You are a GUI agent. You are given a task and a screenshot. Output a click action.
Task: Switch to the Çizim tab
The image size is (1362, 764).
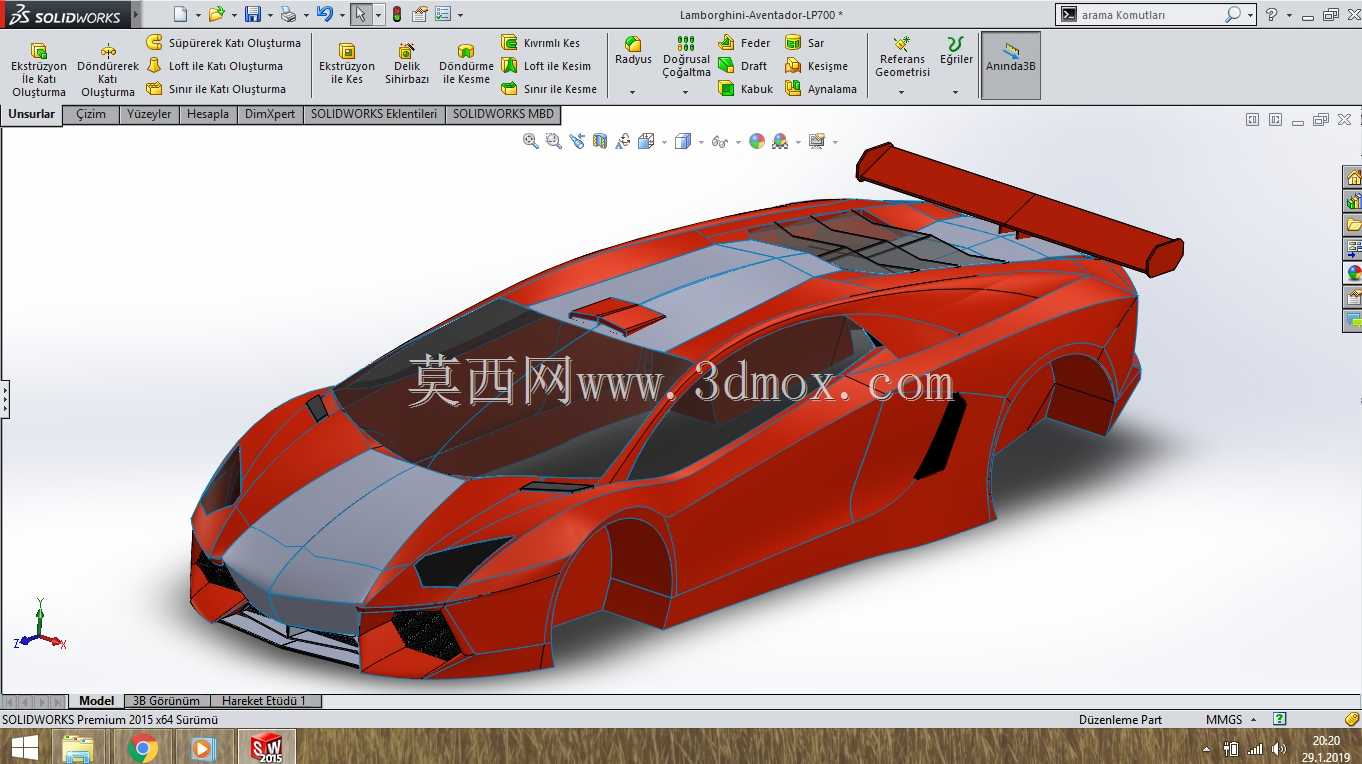91,114
